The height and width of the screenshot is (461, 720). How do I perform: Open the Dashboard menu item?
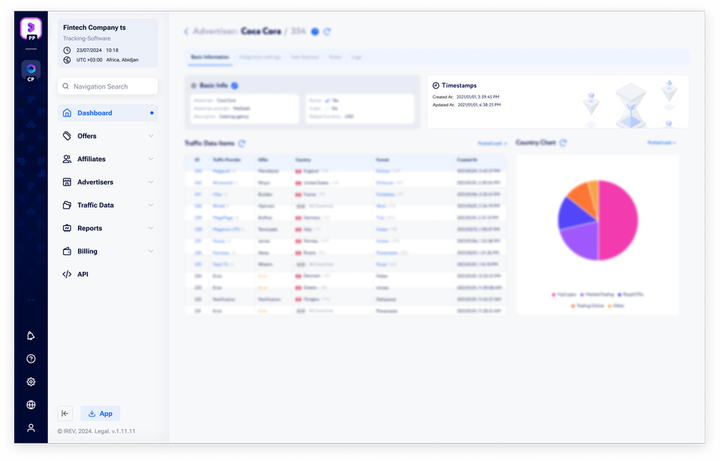(x=108, y=113)
